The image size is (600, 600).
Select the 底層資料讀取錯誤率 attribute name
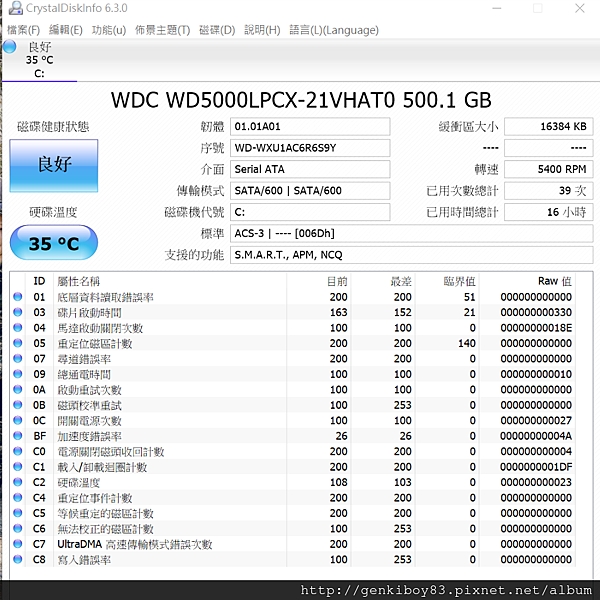105,297
